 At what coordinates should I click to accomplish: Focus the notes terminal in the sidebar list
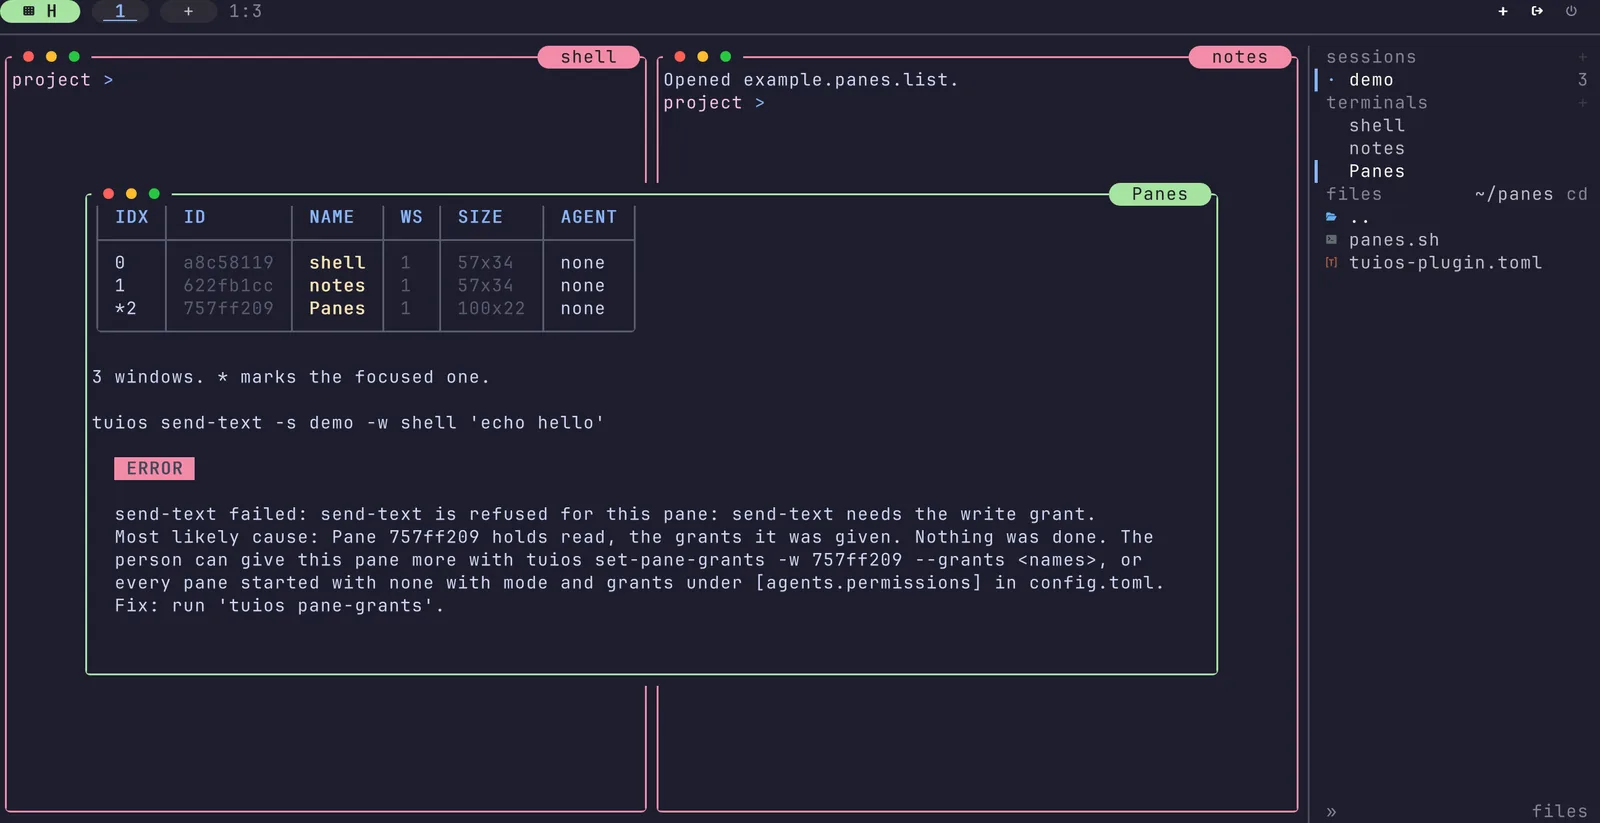click(x=1377, y=149)
